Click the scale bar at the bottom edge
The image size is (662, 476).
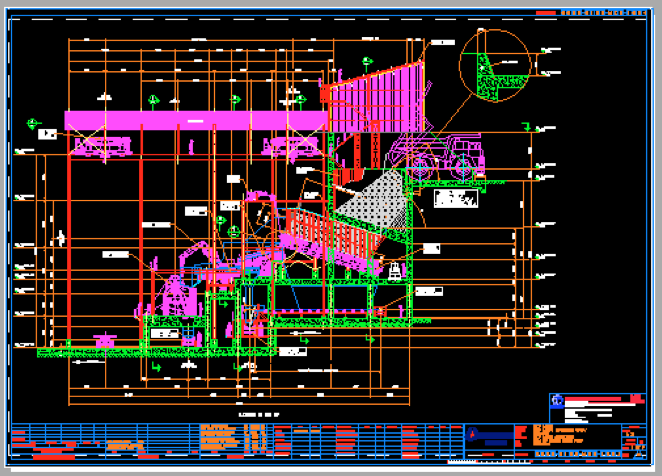pos(490,461)
